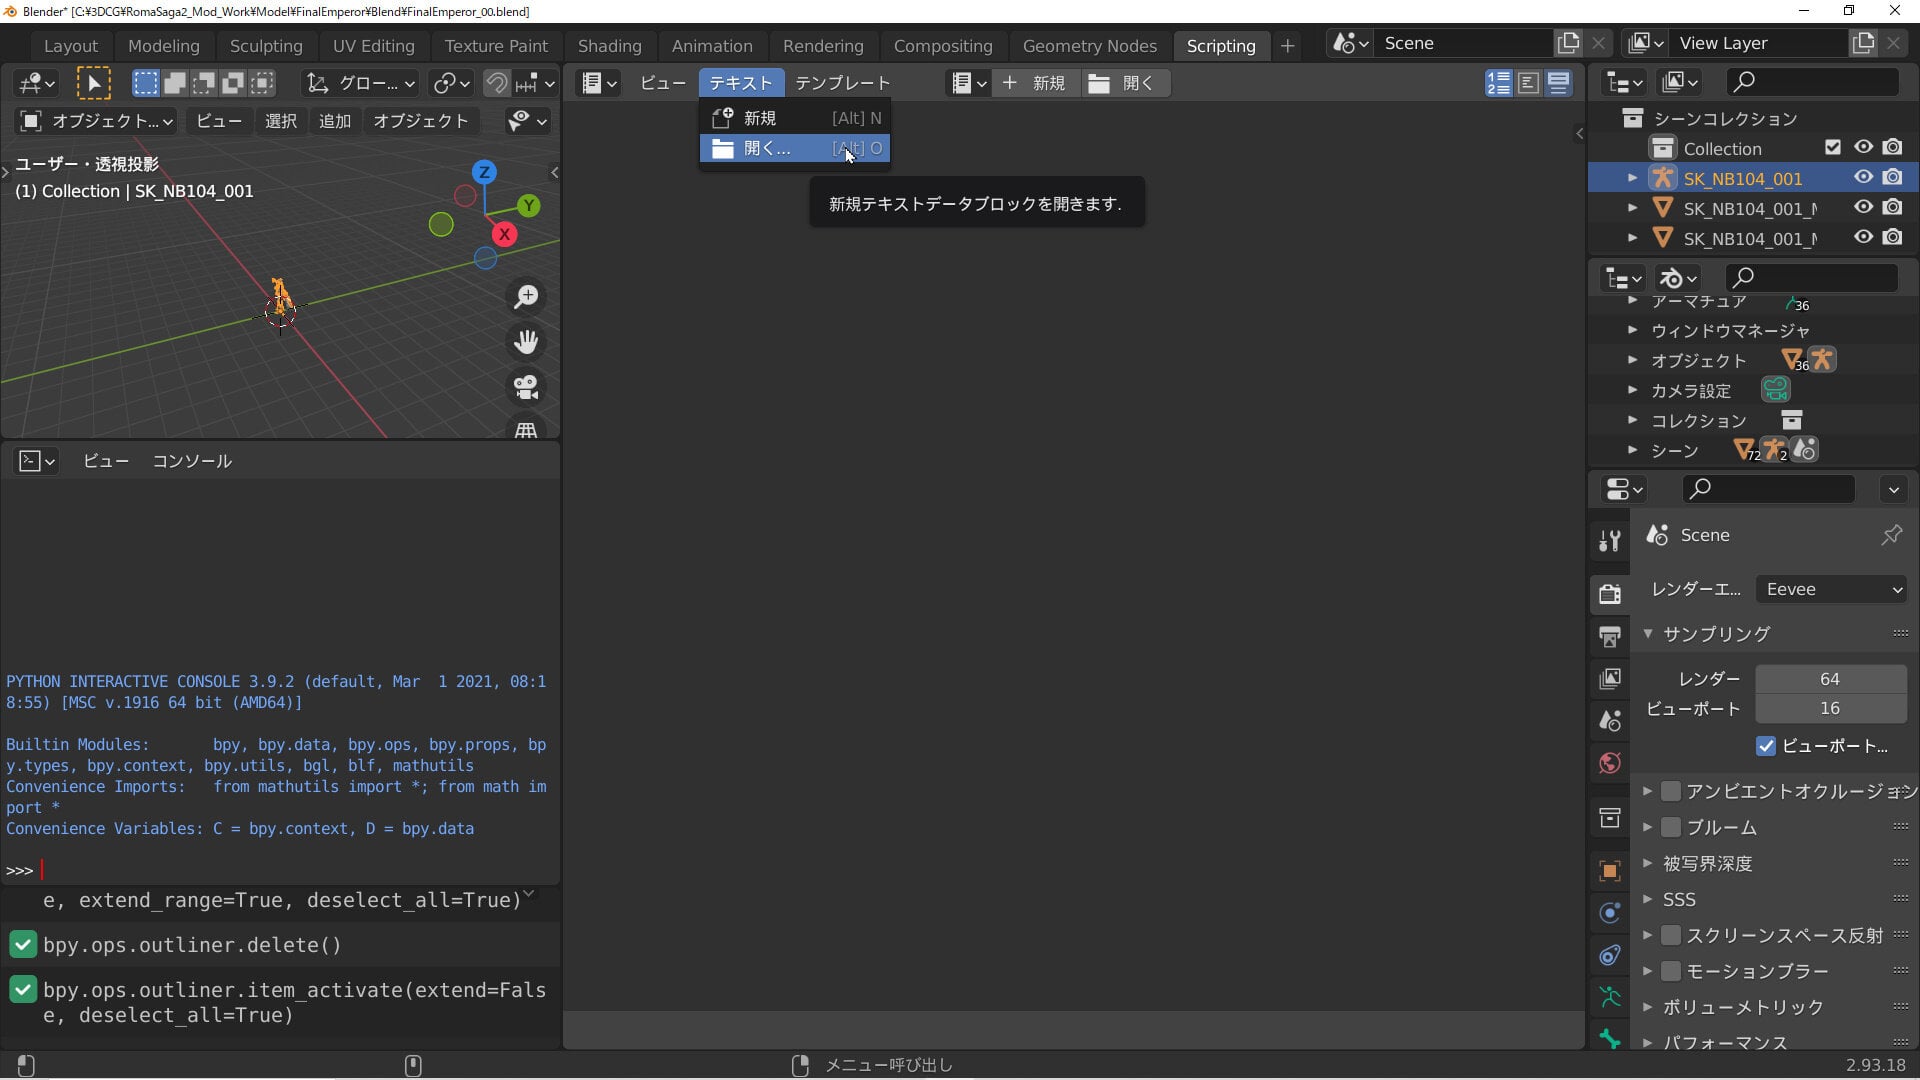Open the Collection properties box icon
Viewport: 1920px width, 1080px height.
(x=1609, y=818)
